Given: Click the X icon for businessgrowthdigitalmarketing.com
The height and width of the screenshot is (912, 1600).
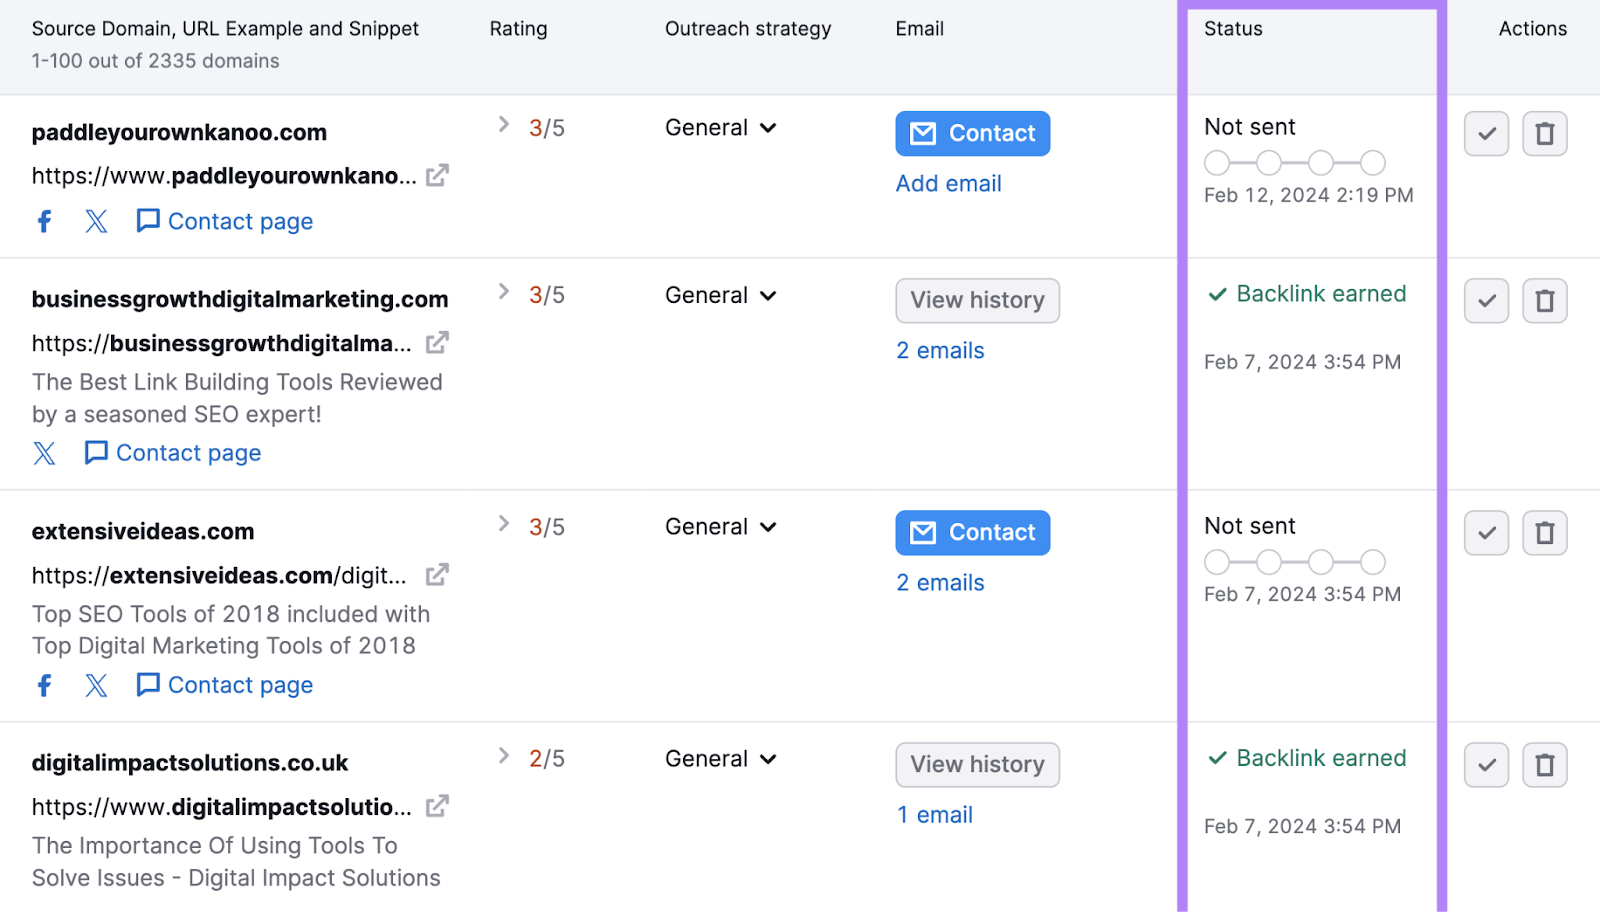Looking at the screenshot, I should 44,453.
